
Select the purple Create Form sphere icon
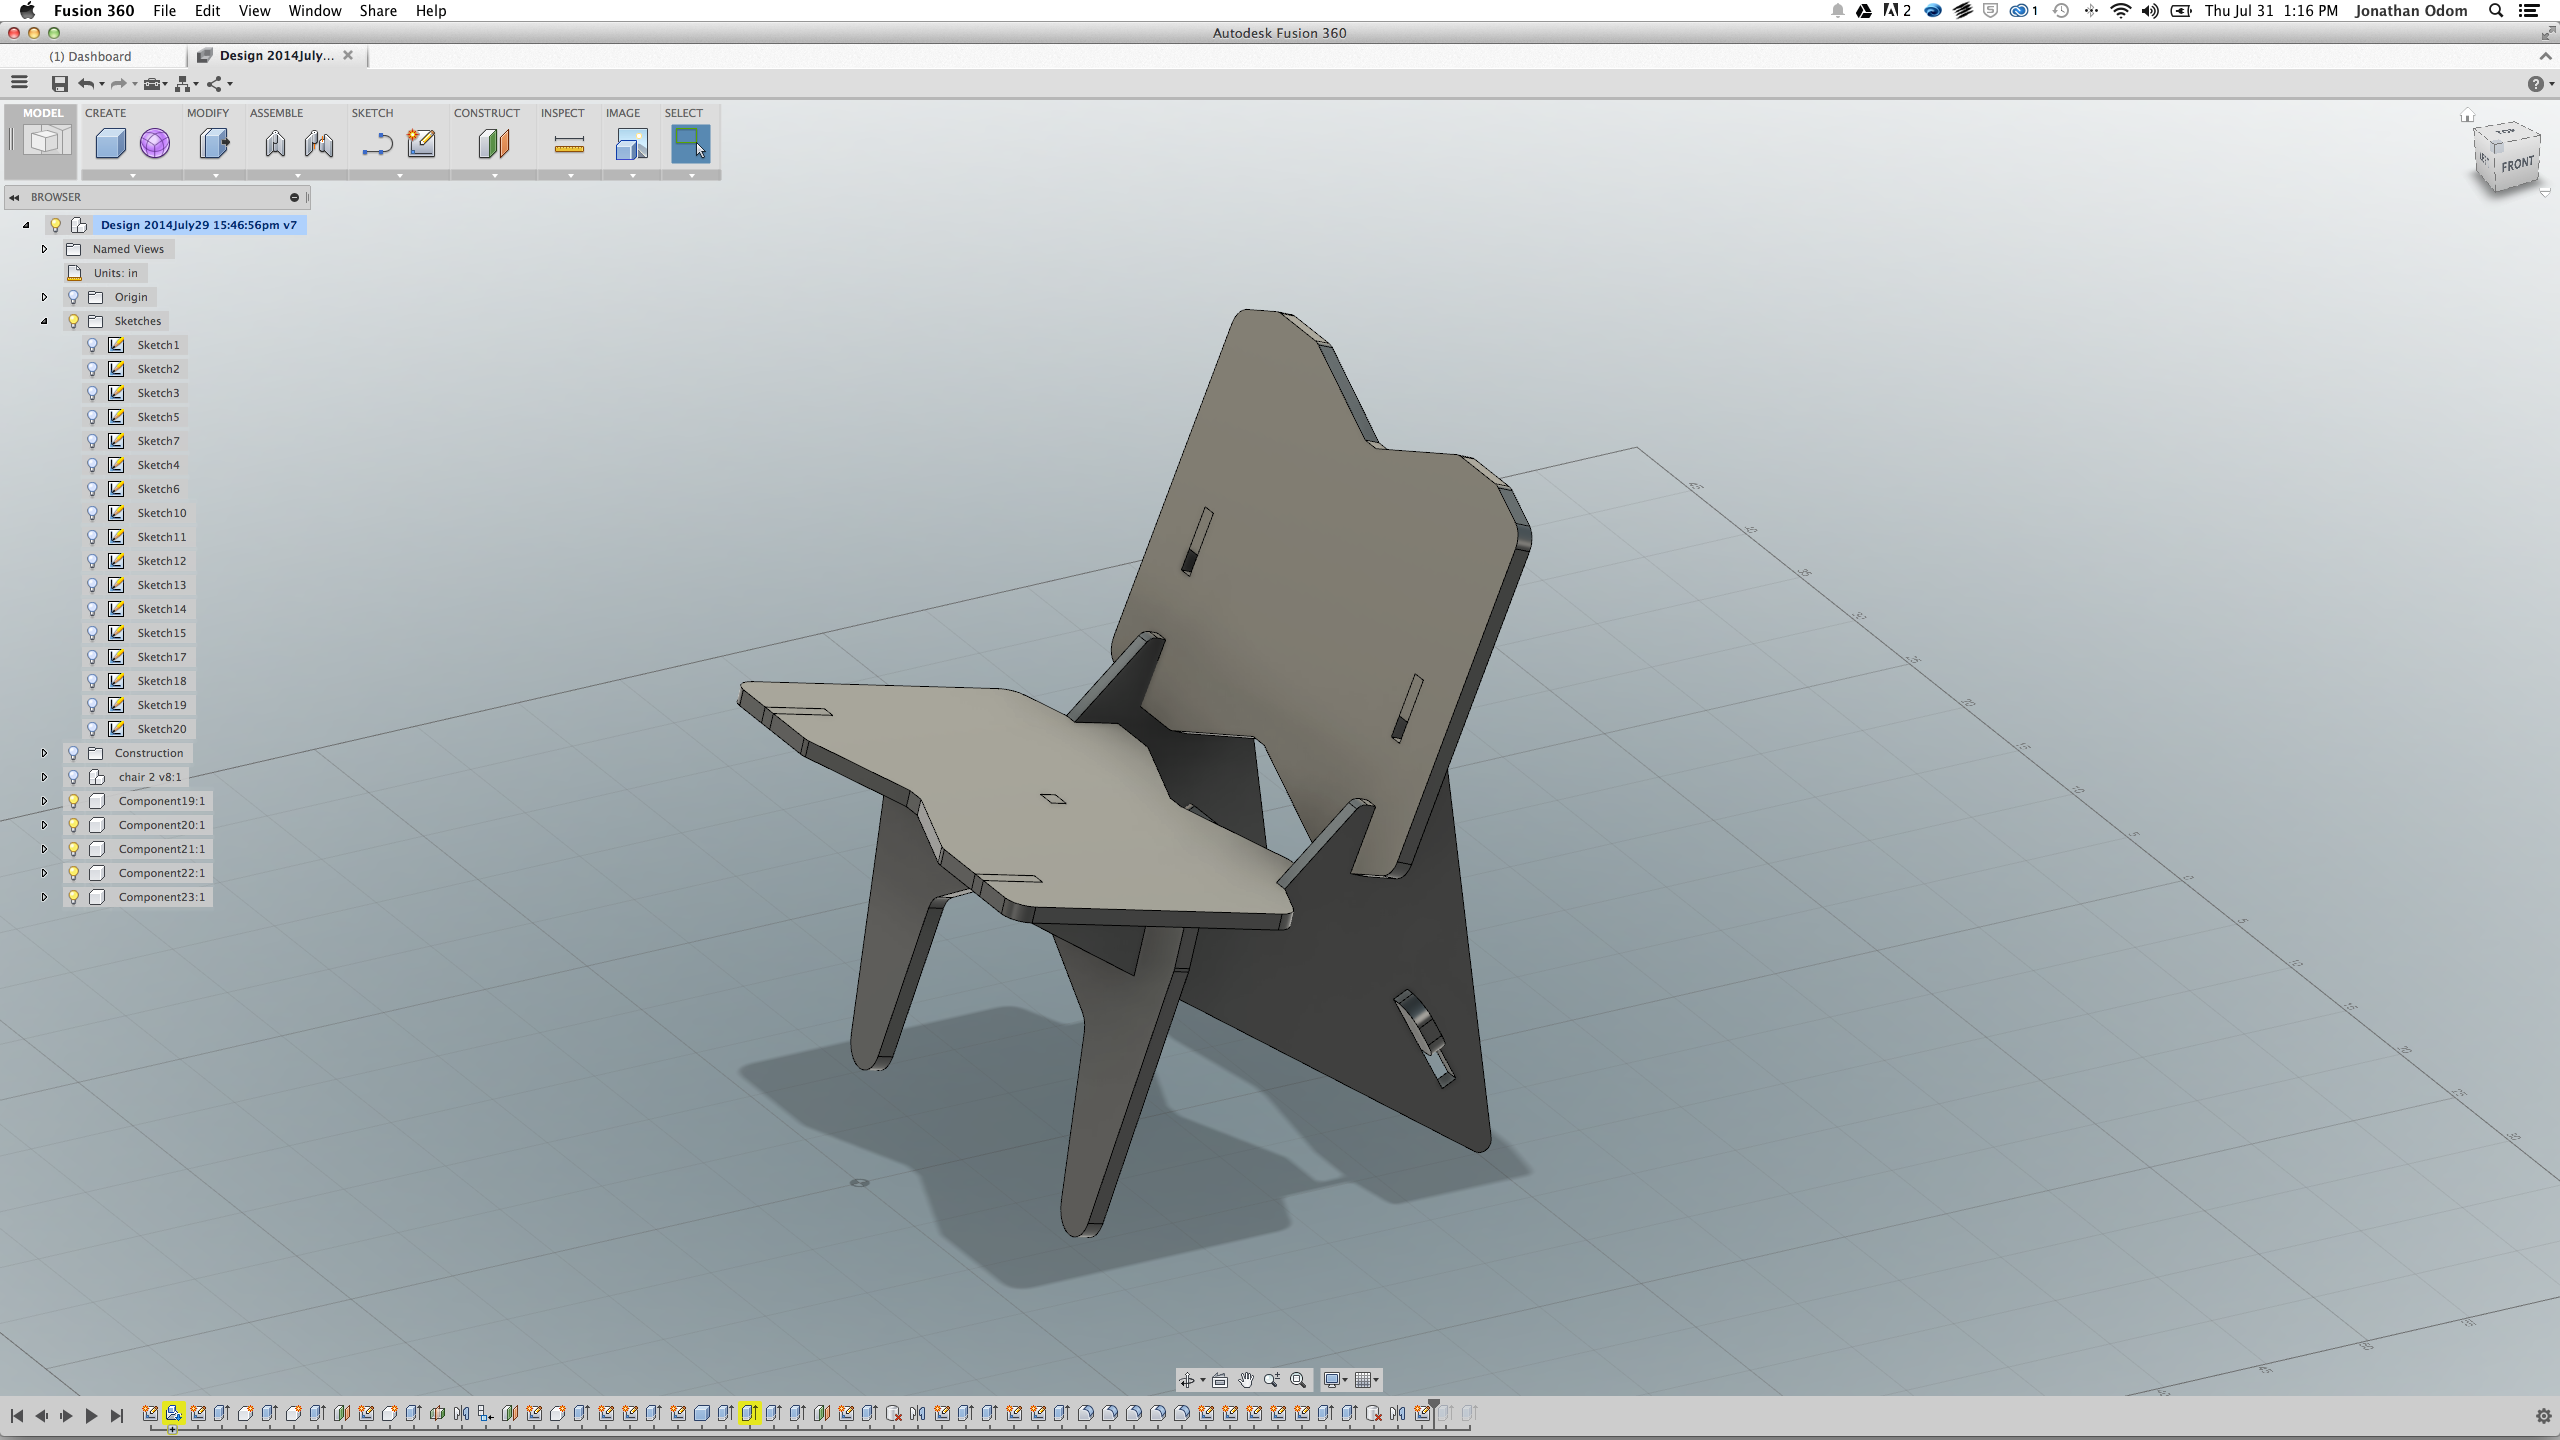tap(155, 144)
